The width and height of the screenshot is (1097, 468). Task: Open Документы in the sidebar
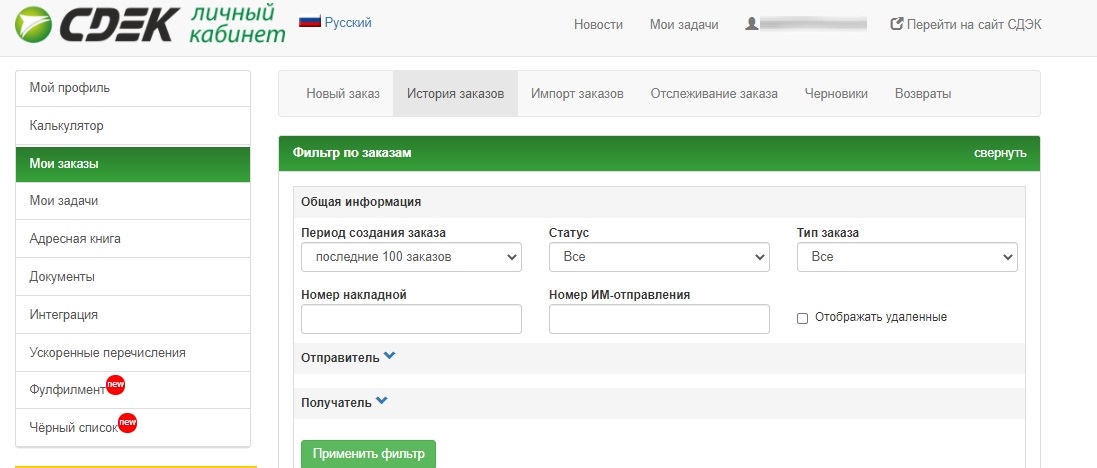click(133, 277)
